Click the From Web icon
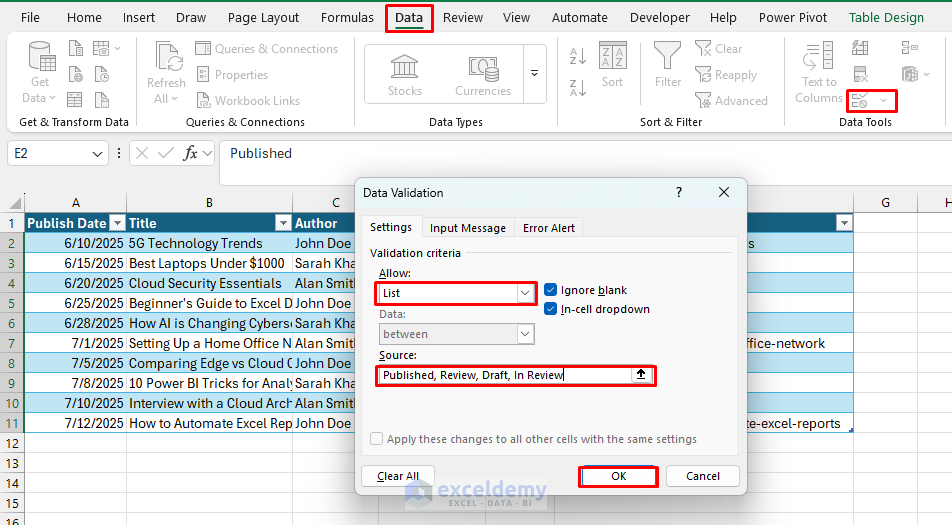952x525 pixels. [x=76, y=74]
